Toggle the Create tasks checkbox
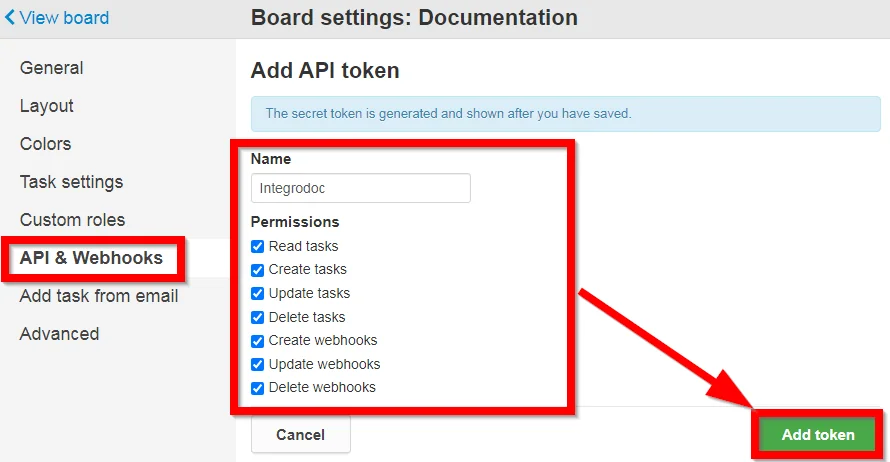890x462 pixels. 257,270
